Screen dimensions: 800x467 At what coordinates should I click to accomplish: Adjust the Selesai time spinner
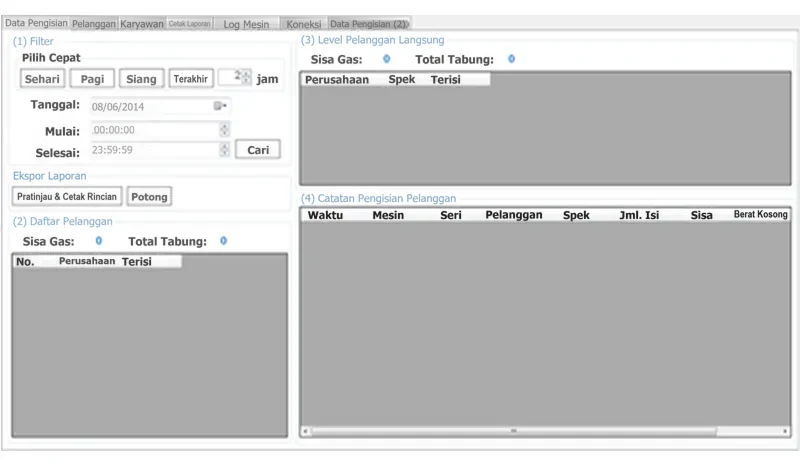pyautogui.click(x=224, y=150)
